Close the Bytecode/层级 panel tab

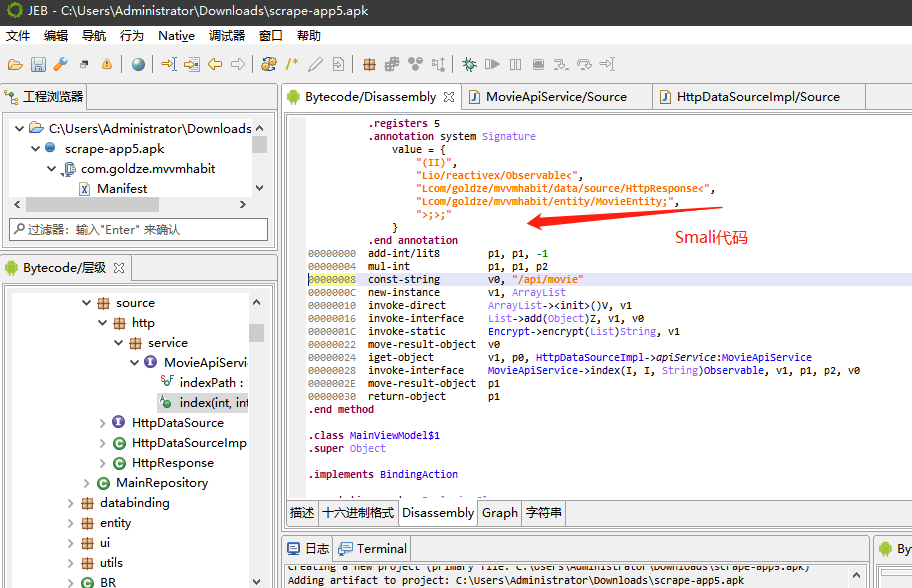click(119, 268)
